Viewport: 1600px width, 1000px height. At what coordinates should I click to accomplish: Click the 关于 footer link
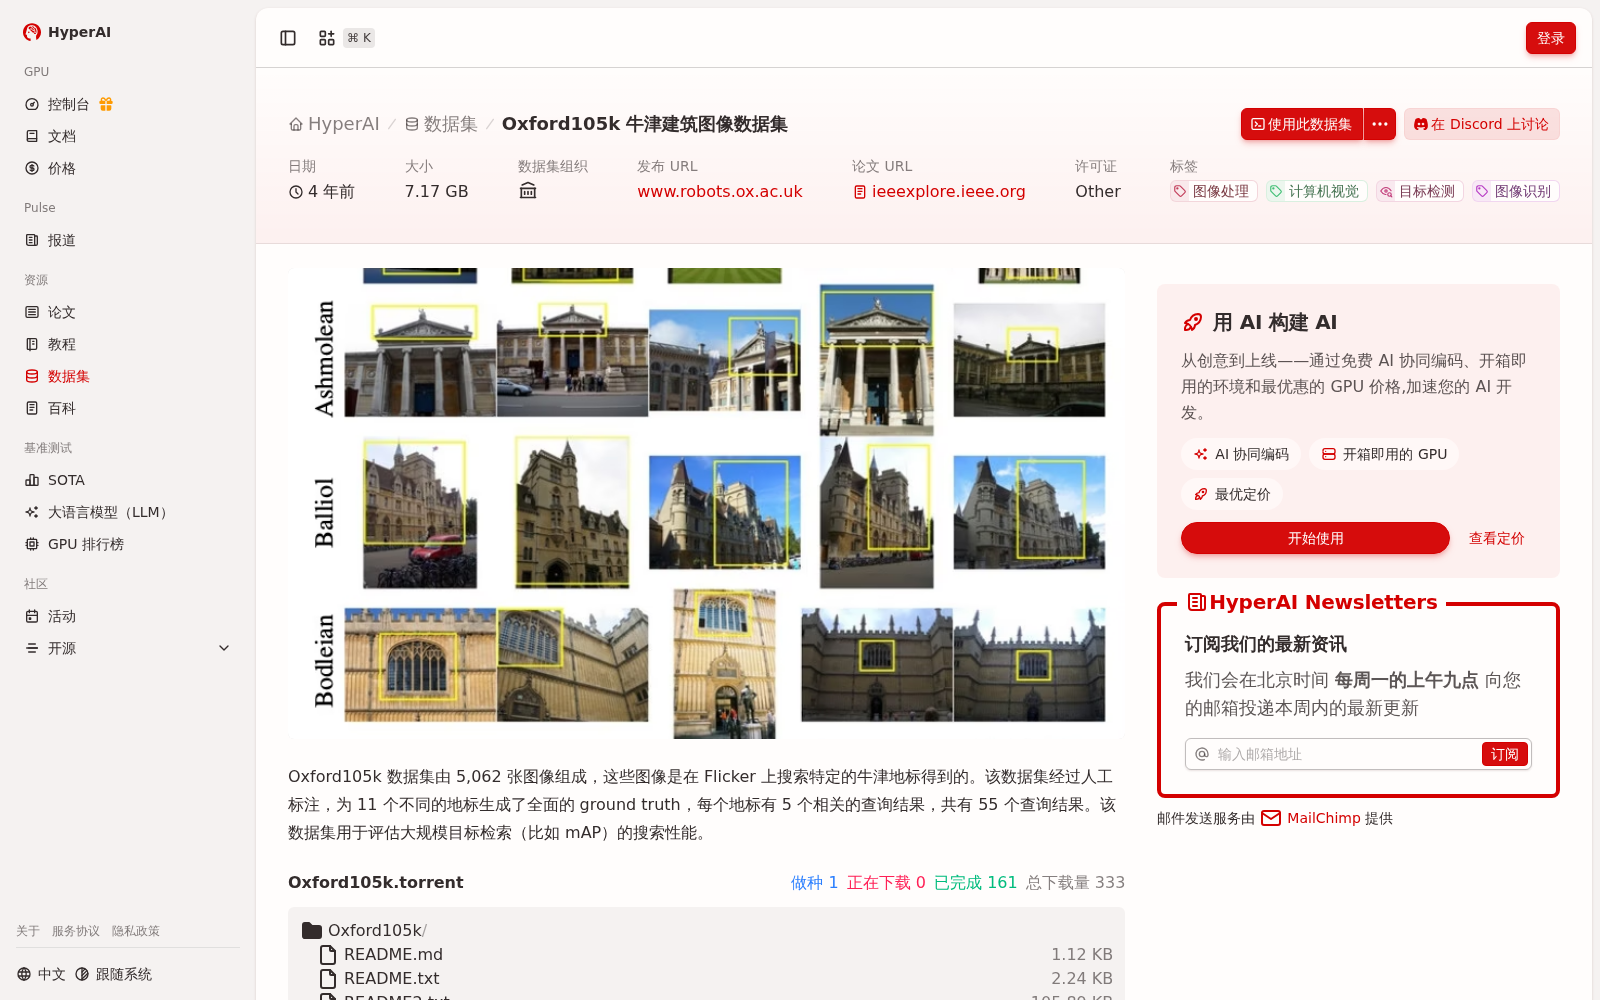point(28,931)
